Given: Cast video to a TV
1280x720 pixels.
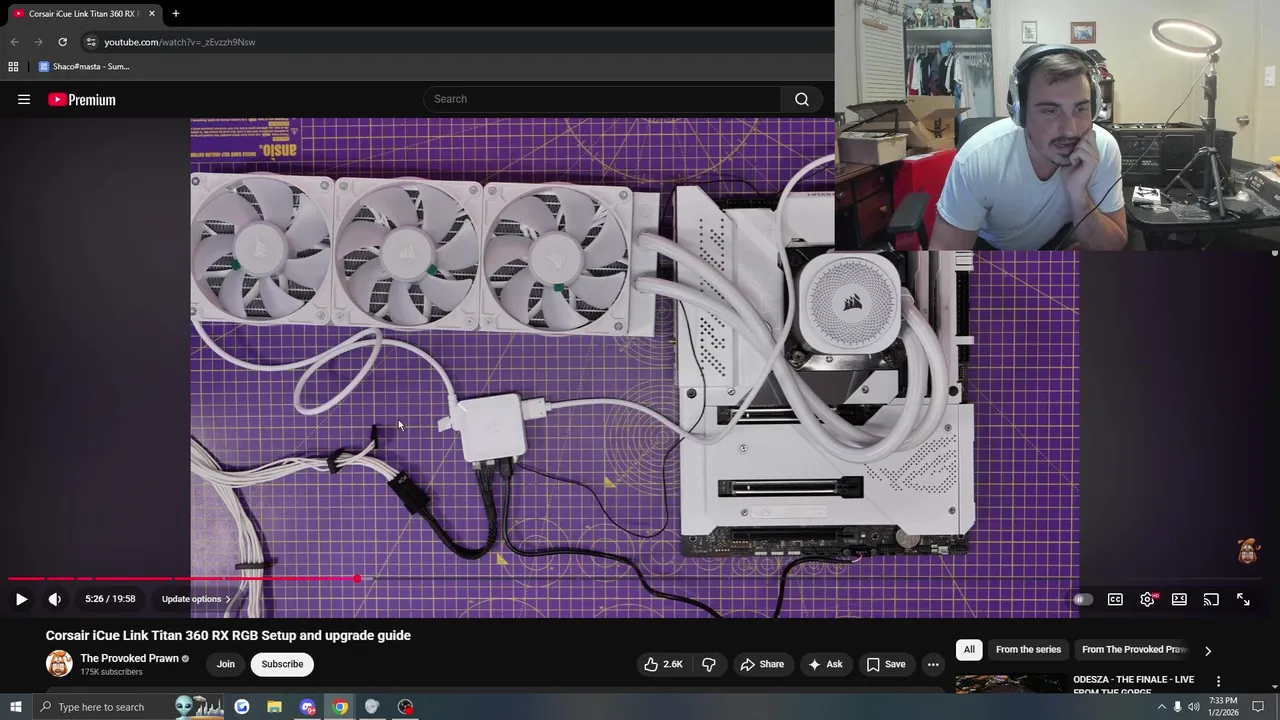Looking at the screenshot, I should (x=1211, y=599).
